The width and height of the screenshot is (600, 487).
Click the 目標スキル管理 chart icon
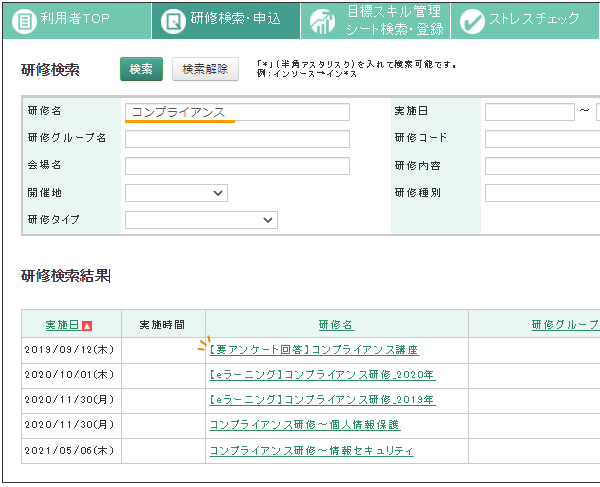click(322, 22)
